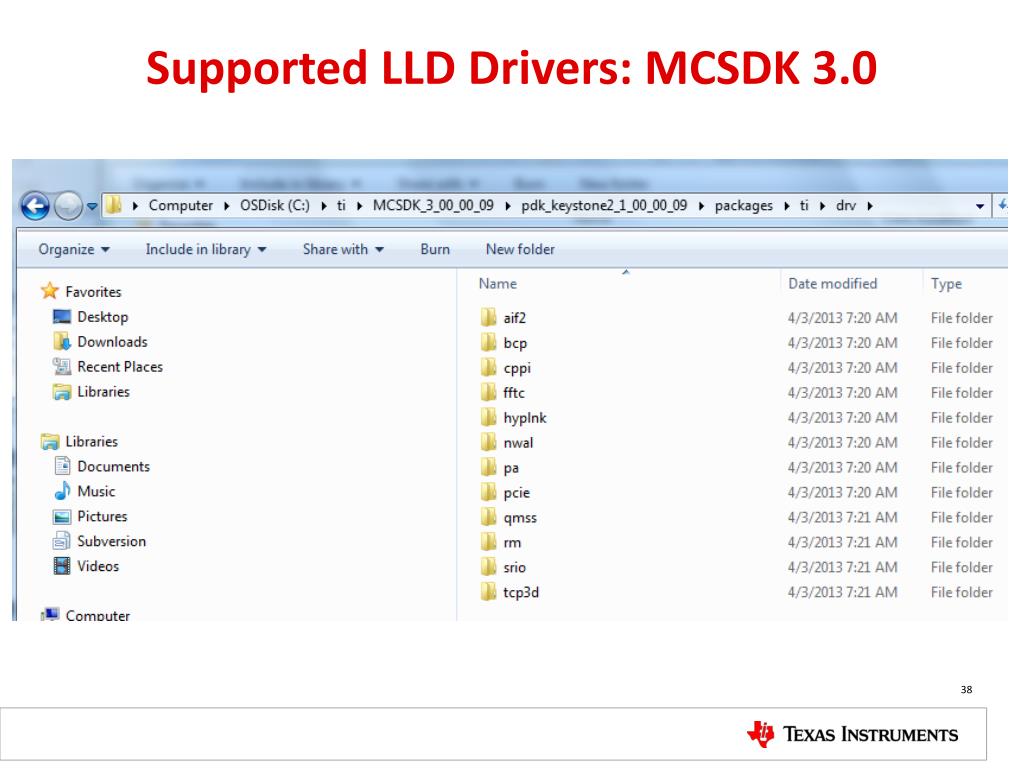Select the Libraries group header
The width and height of the screenshot is (1024, 768).
pos(91,441)
